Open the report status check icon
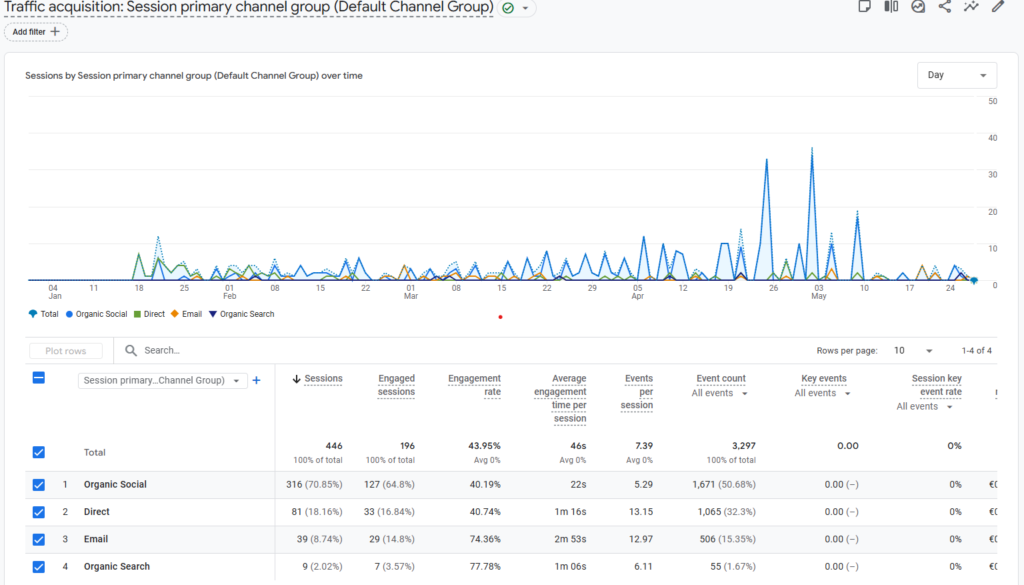This screenshot has height=585, width=1024. point(507,8)
